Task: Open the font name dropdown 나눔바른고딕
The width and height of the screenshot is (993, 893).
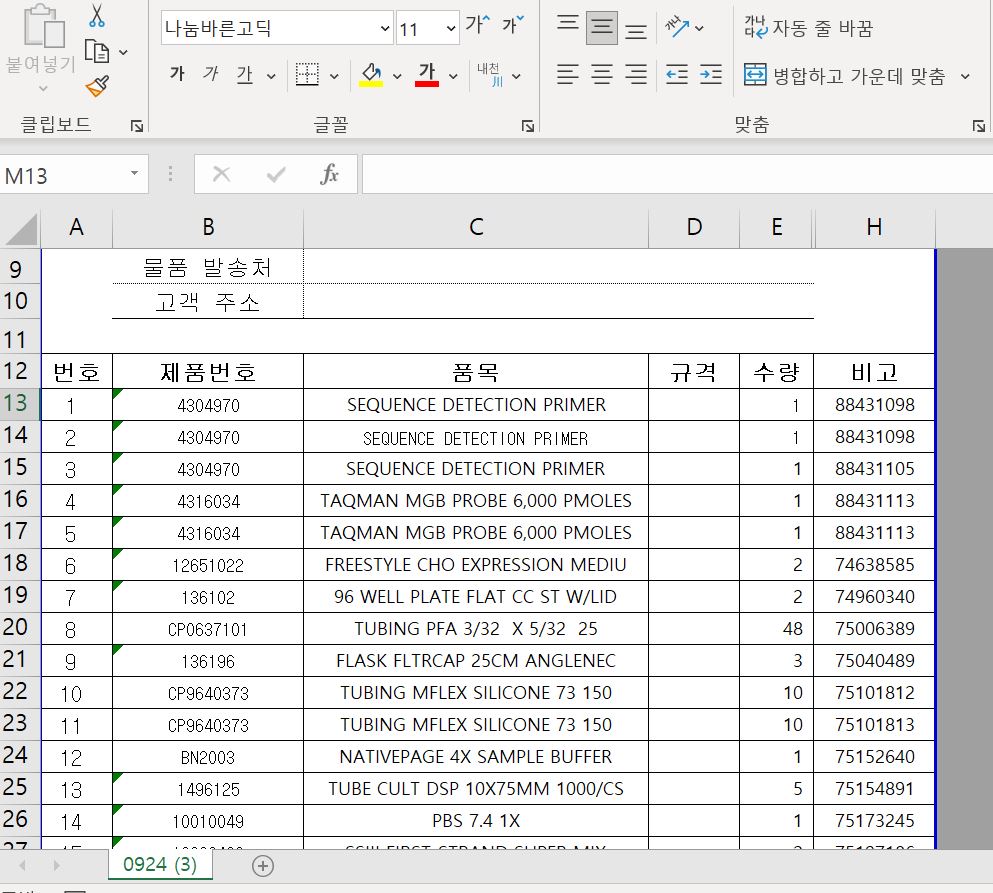Action: tap(384, 28)
